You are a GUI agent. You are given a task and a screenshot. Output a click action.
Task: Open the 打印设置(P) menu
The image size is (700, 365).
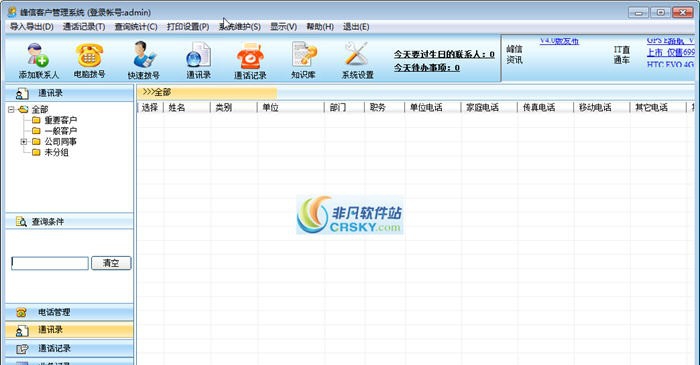coord(188,27)
